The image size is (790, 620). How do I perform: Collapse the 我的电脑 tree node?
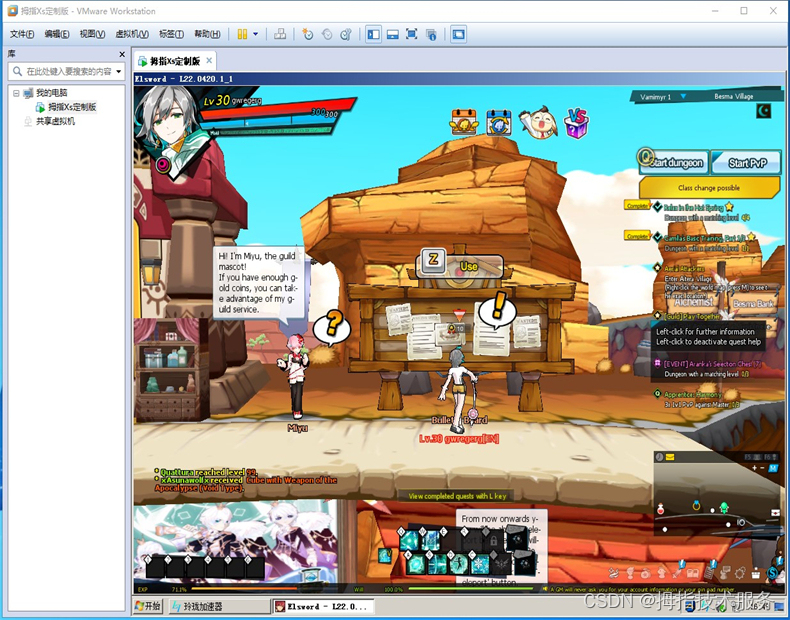16,93
